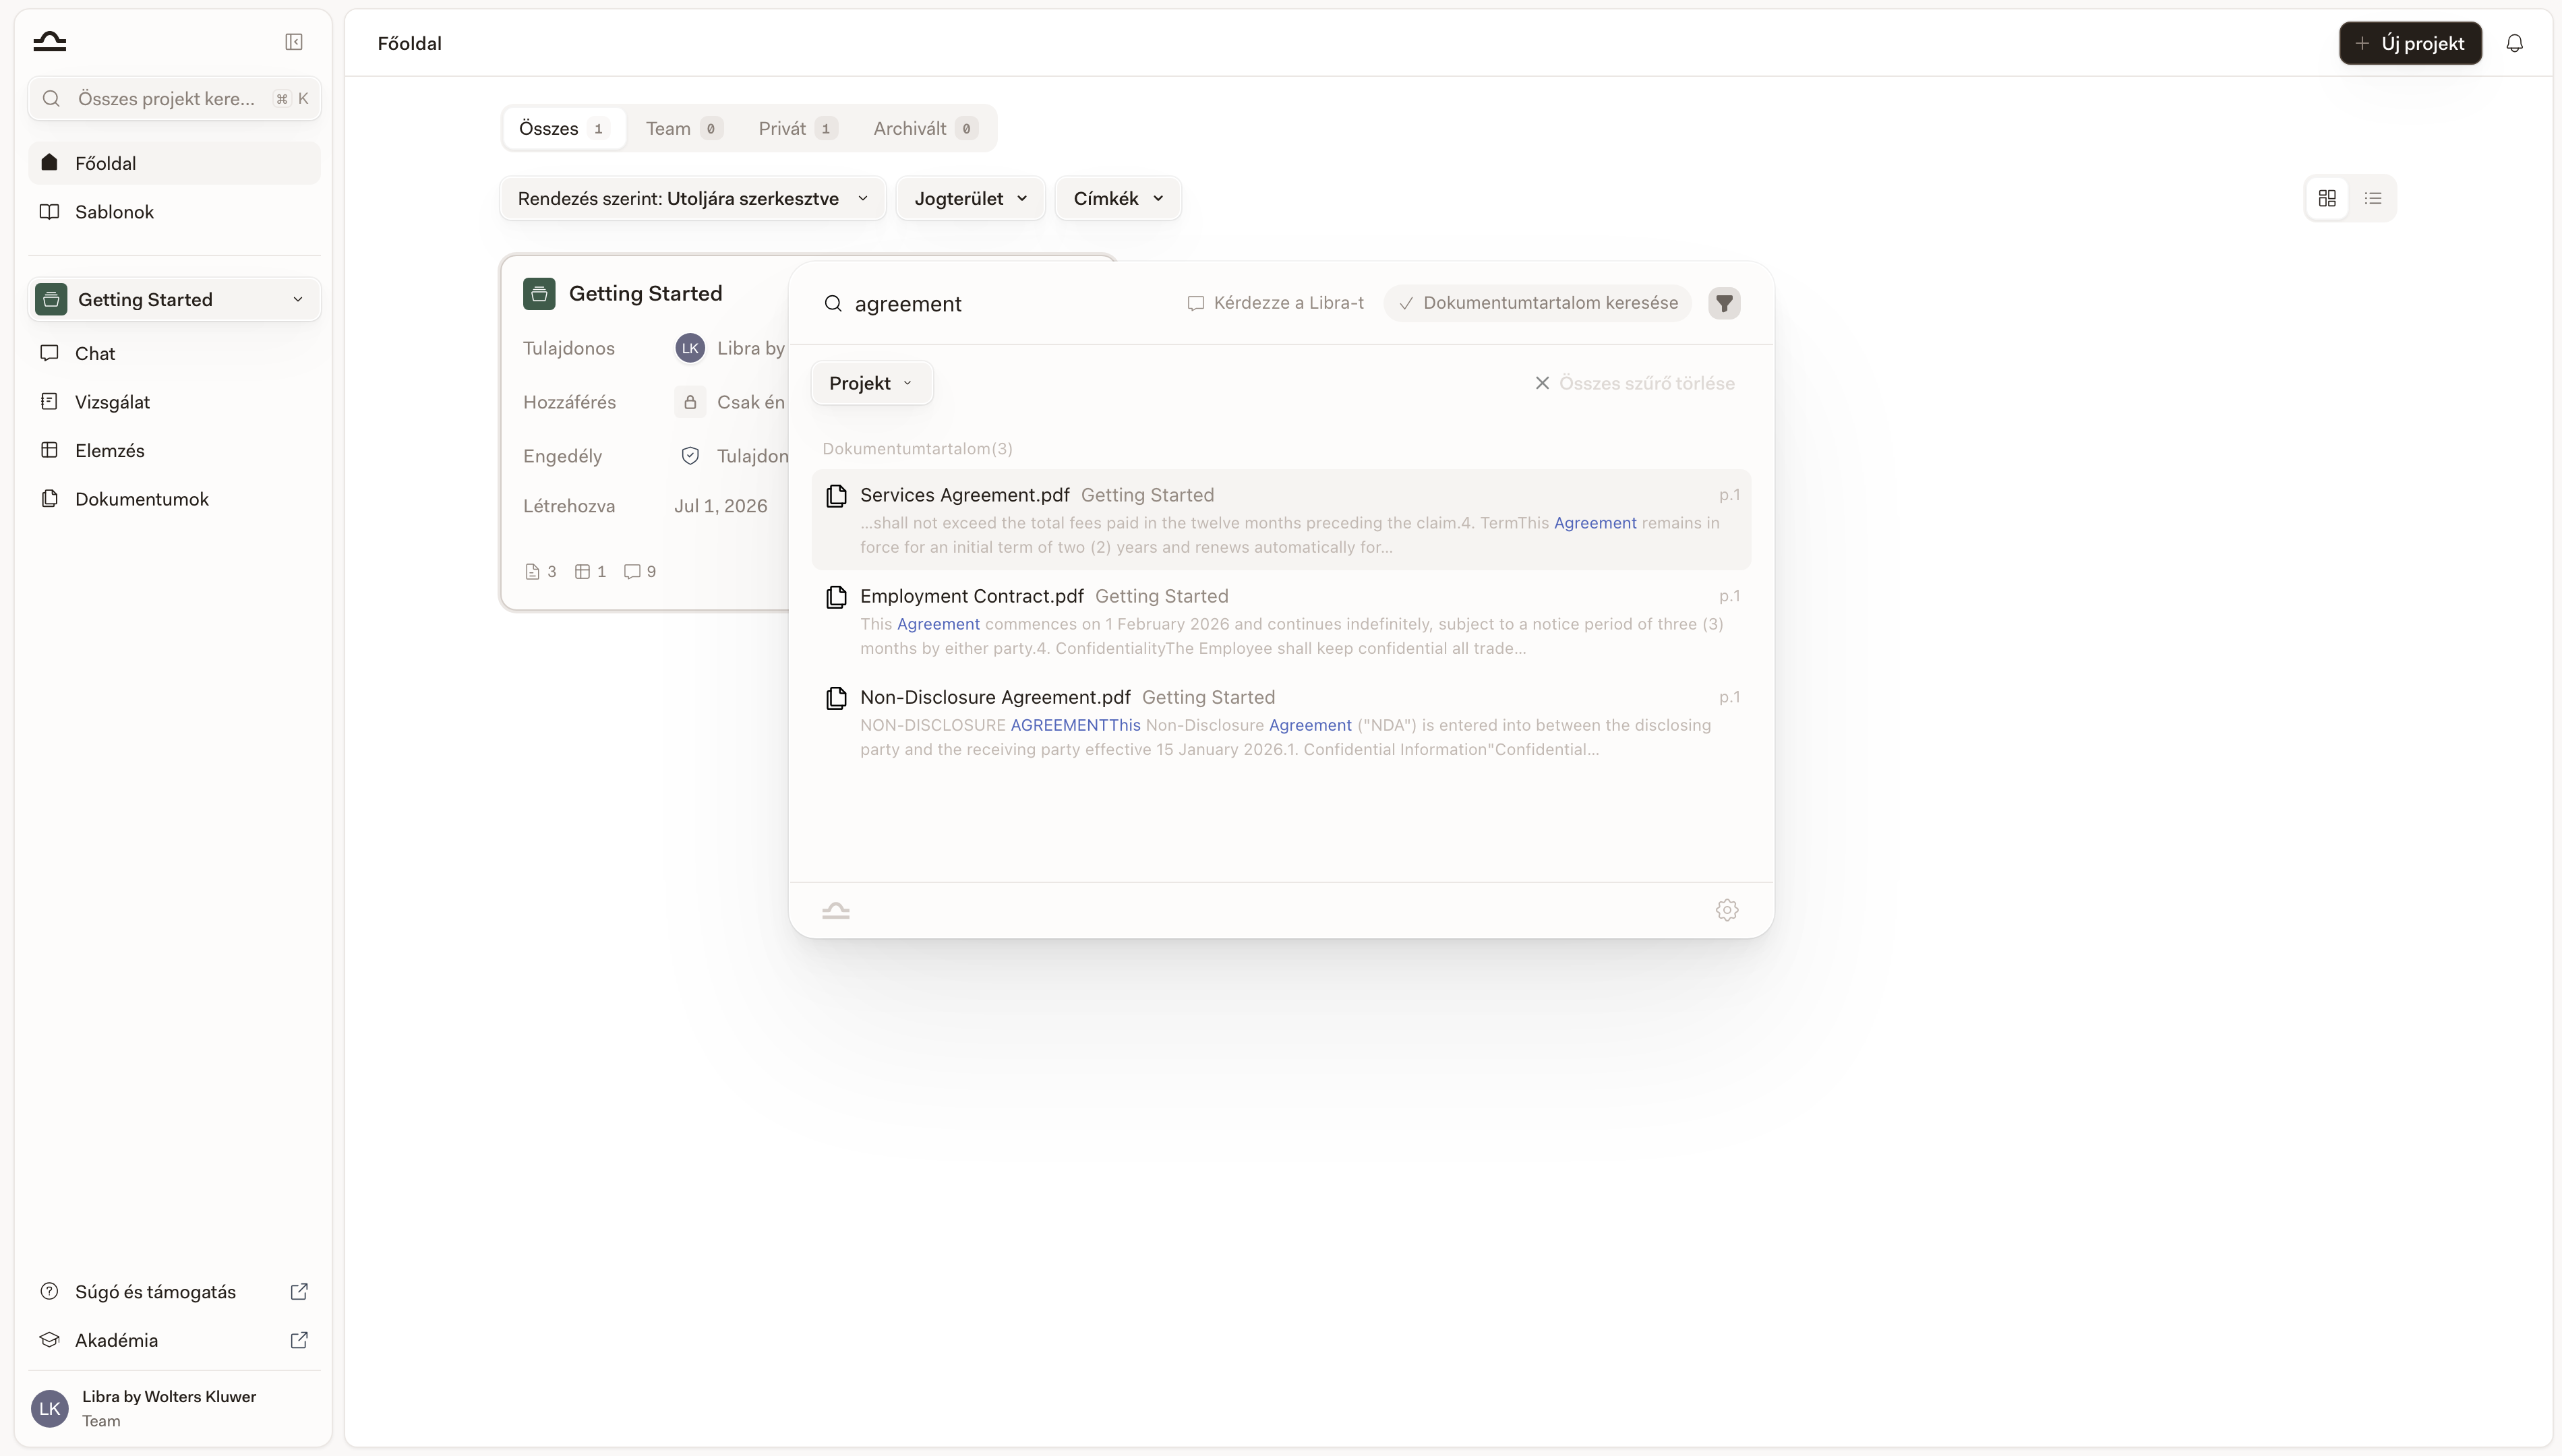
Task: Go to Főoldal in sidebar
Action: [x=174, y=163]
